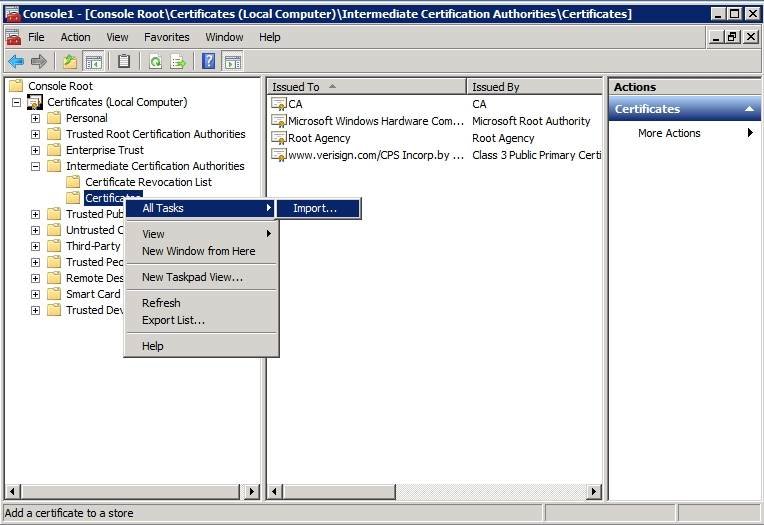Open the Favorites menu
The height and width of the screenshot is (525, 764).
[x=167, y=37]
